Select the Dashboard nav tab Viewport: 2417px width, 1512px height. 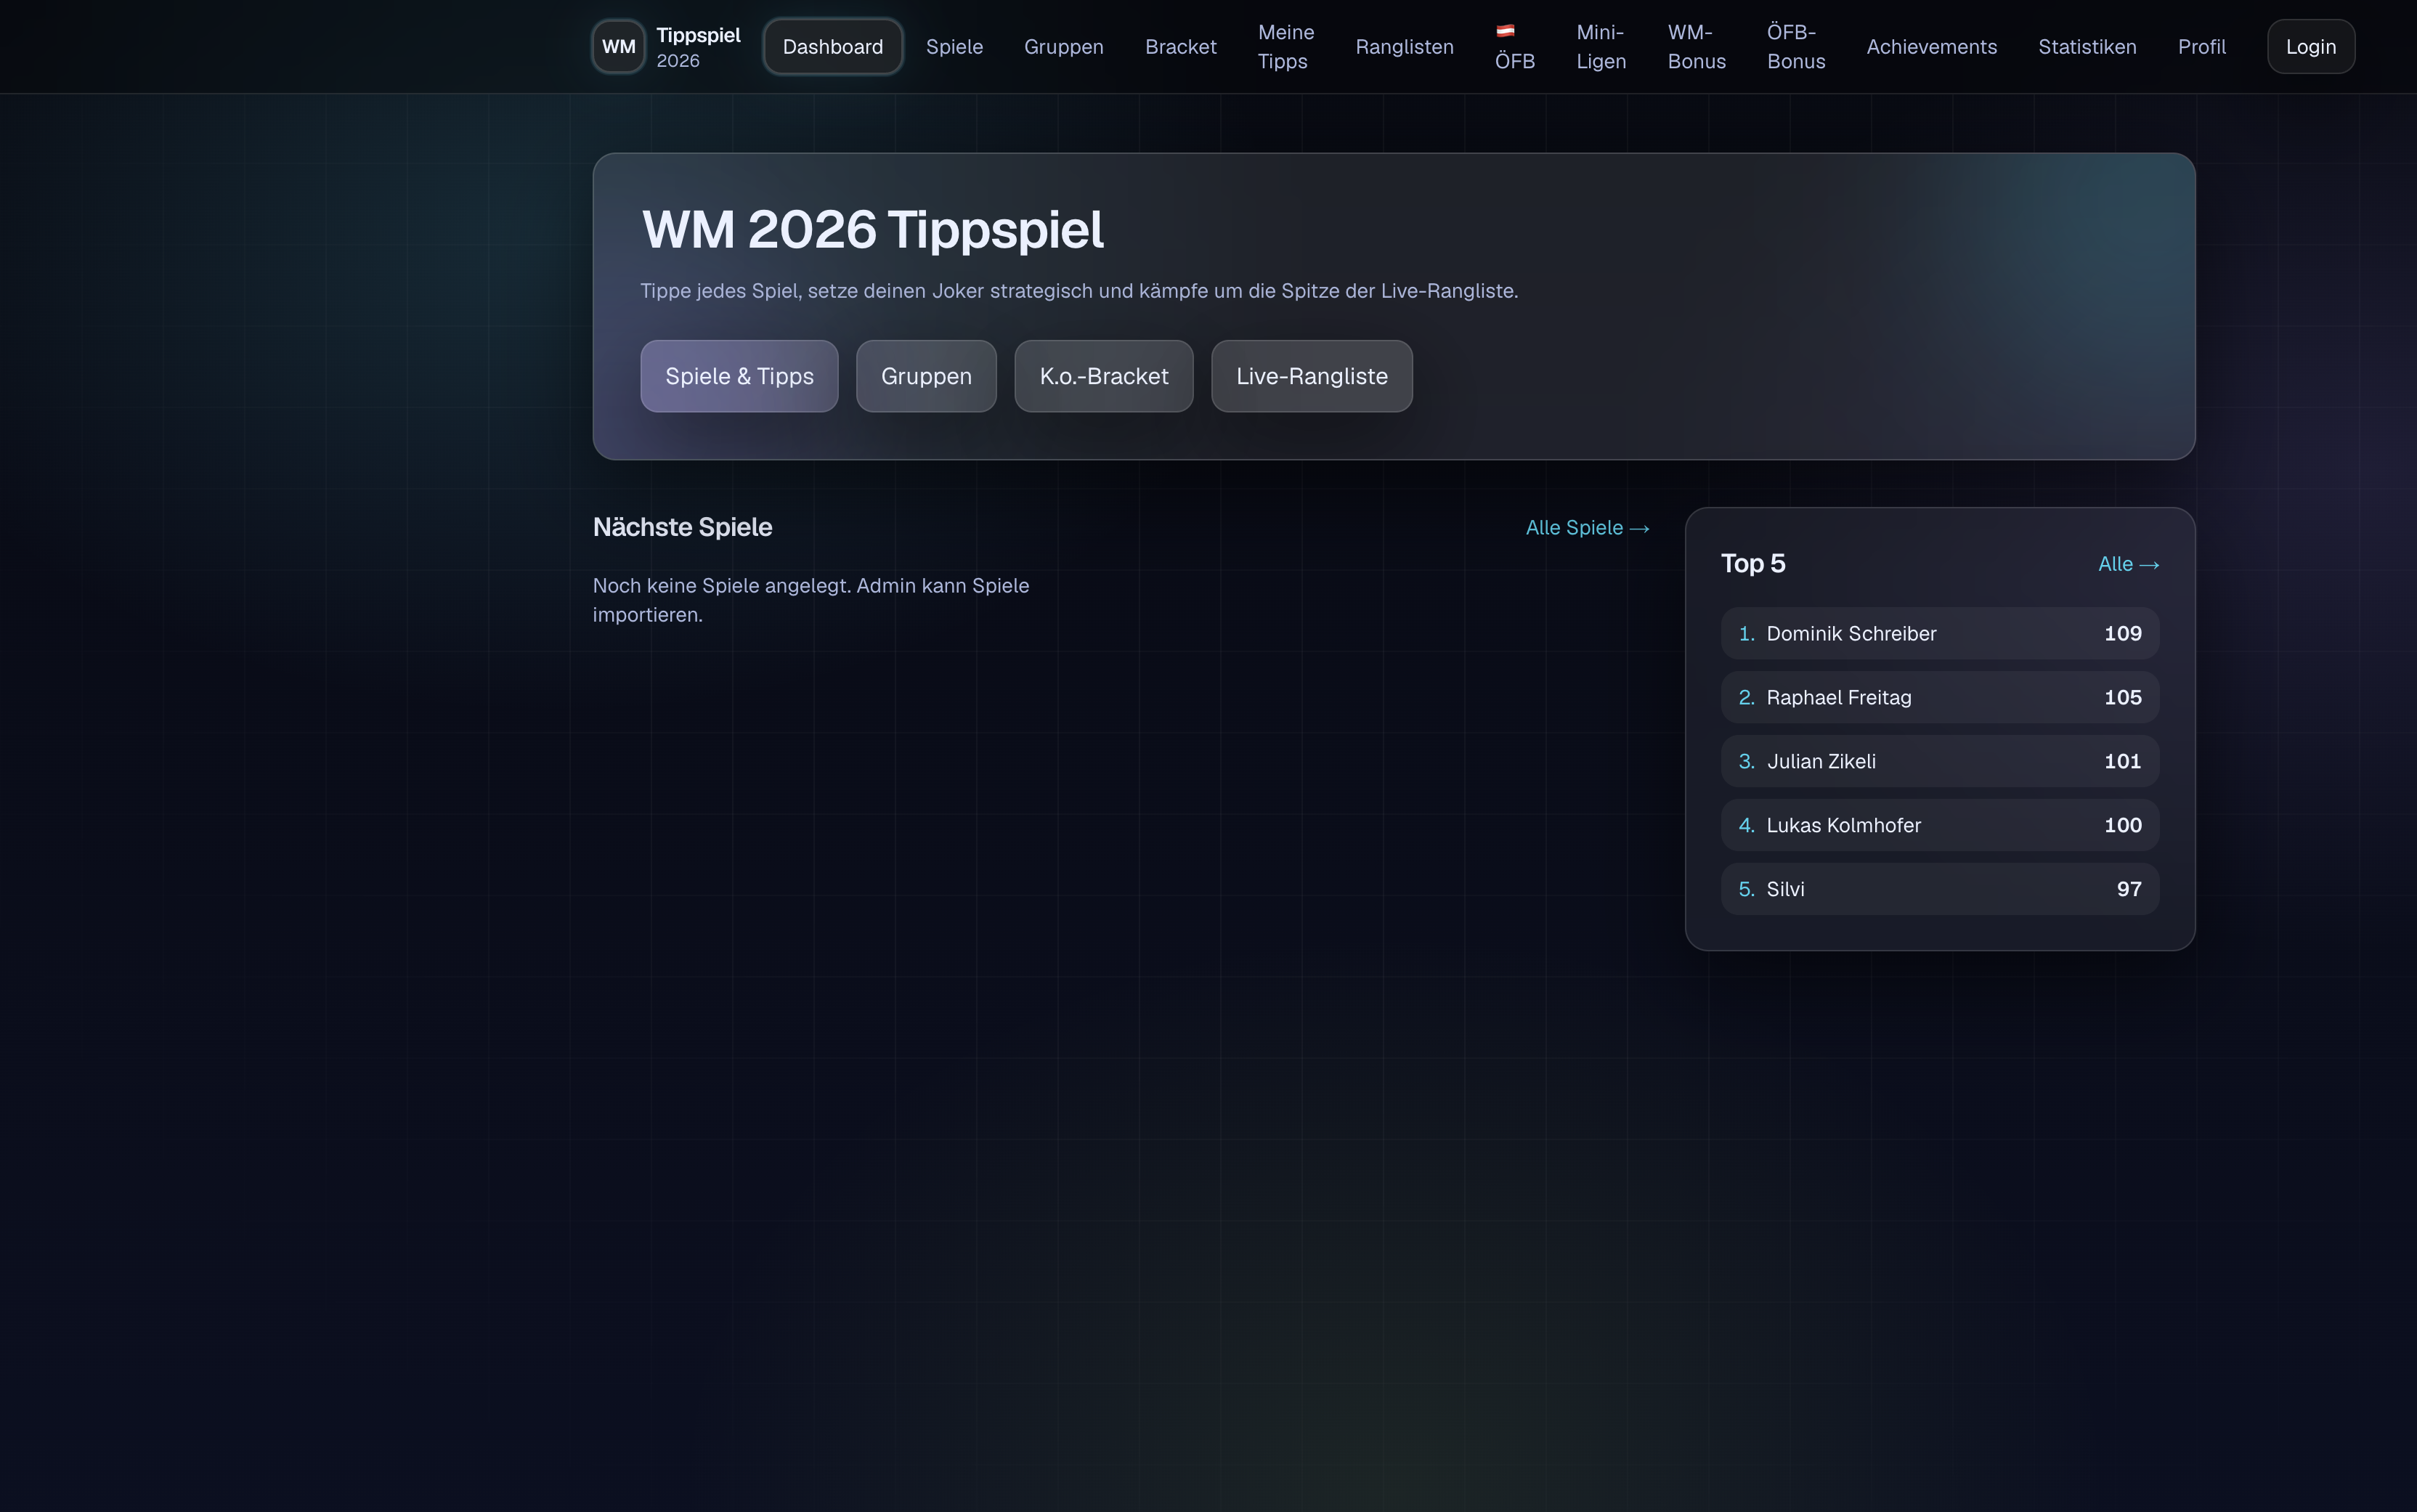pyautogui.click(x=833, y=47)
